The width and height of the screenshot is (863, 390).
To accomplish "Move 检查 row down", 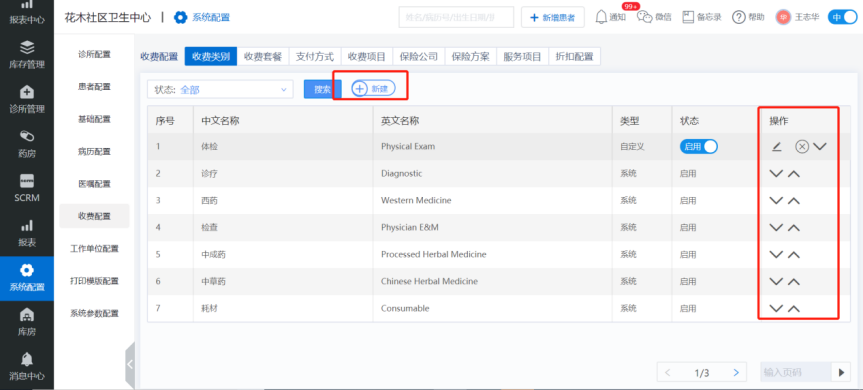I will pos(776,227).
